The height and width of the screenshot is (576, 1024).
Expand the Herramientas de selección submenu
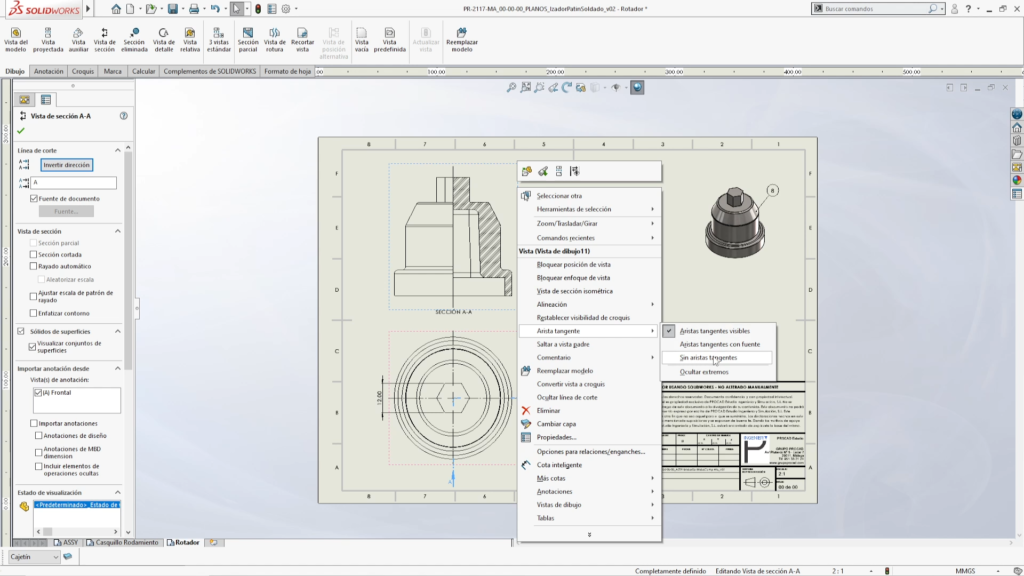click(x=590, y=209)
